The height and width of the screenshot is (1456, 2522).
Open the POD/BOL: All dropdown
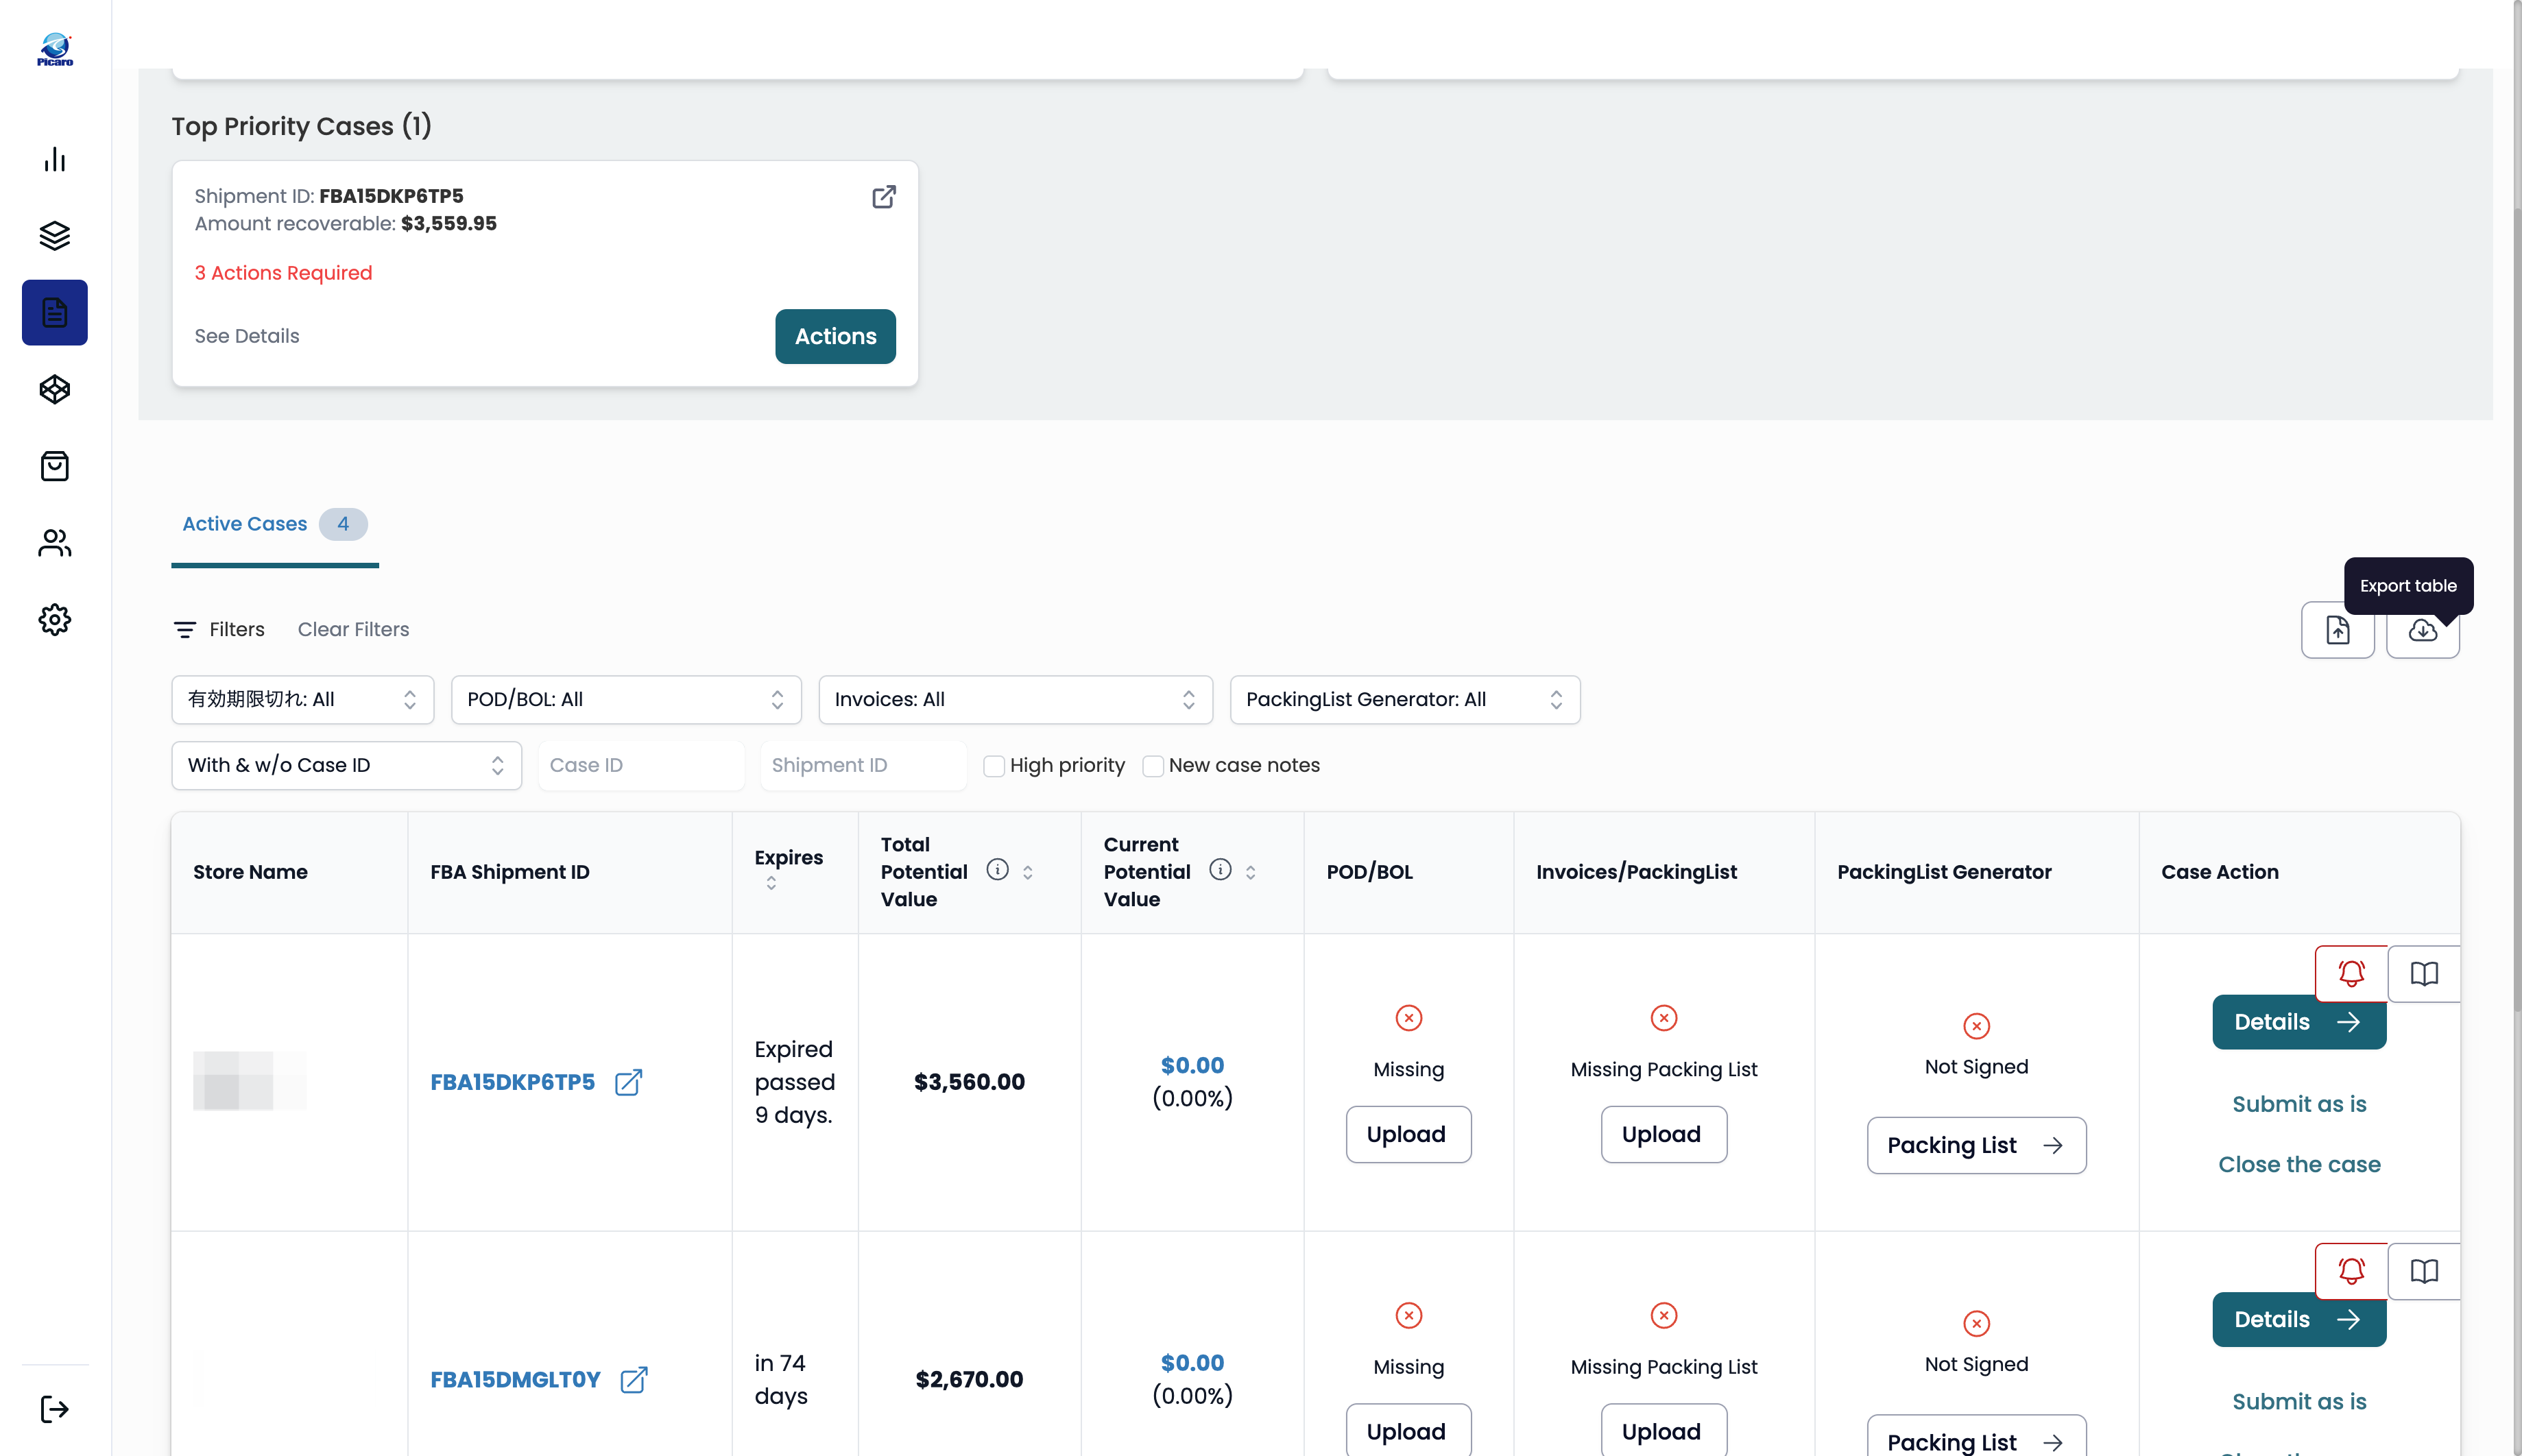626,700
